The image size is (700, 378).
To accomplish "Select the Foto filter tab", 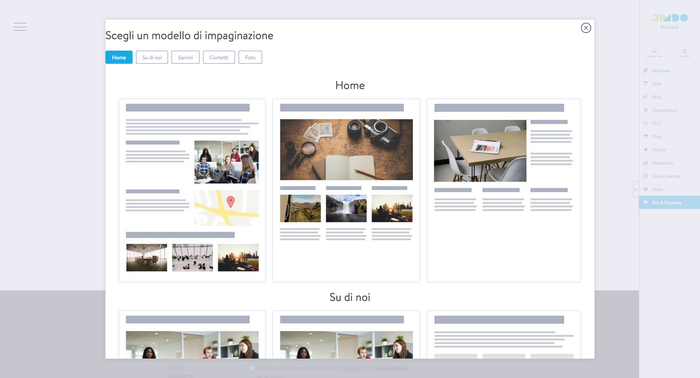I will click(250, 57).
